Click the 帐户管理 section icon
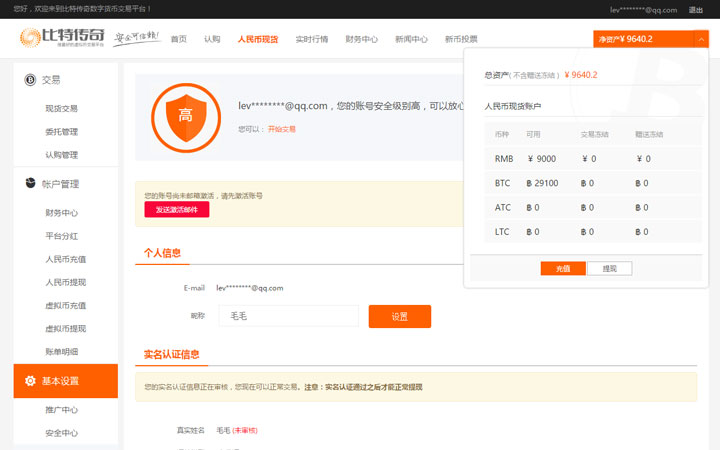Viewport: 720px width, 450px height. click(30, 183)
